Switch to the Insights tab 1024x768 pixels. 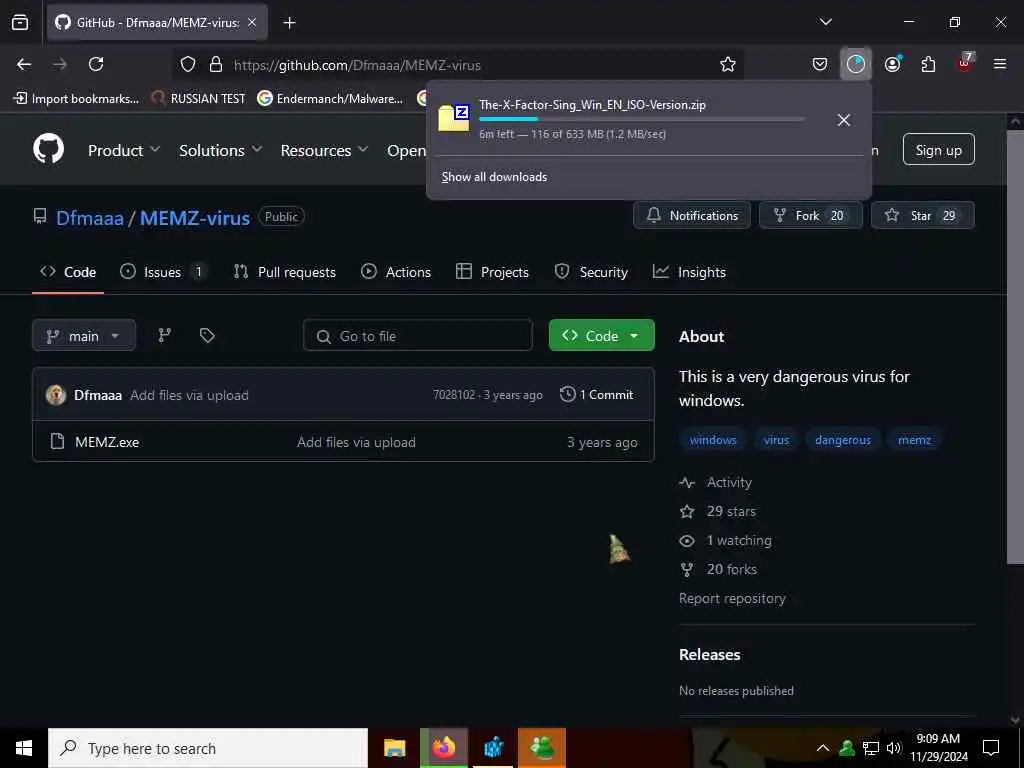[689, 272]
